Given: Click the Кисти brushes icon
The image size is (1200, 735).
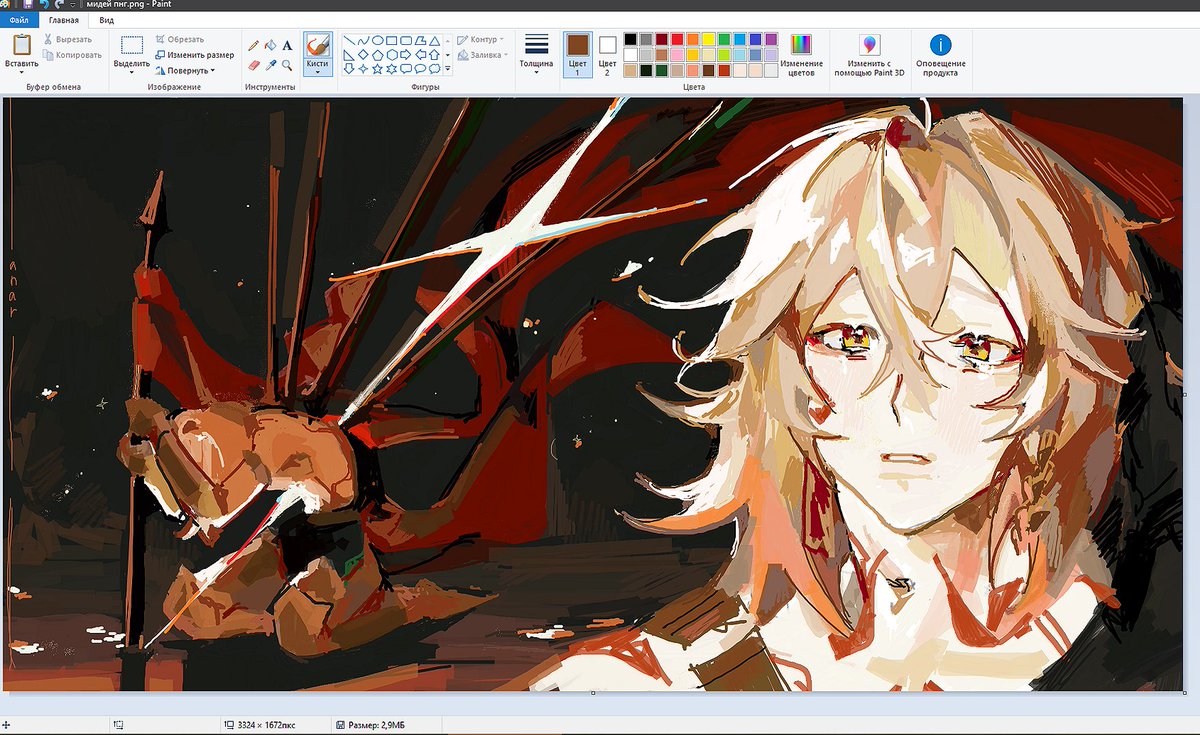Looking at the screenshot, I should click(x=318, y=46).
